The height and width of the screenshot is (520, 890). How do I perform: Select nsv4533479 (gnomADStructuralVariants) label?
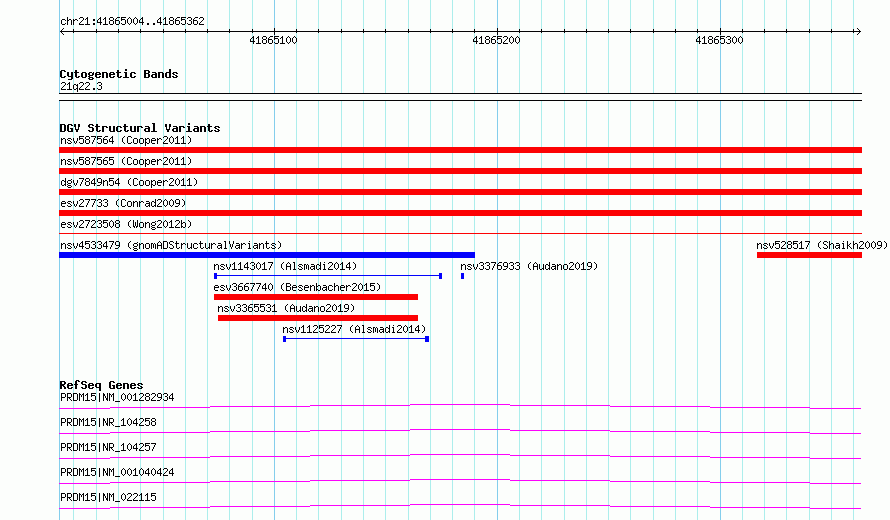pyautogui.click(x=171, y=245)
